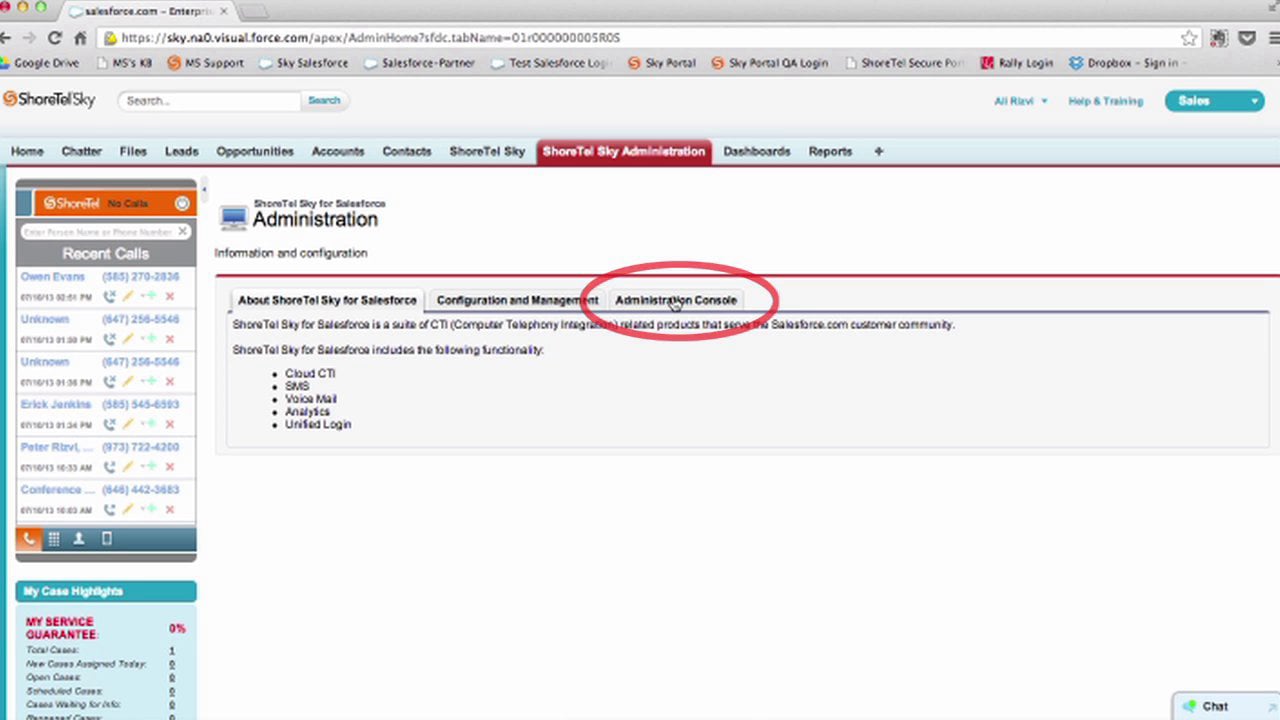Open the Owen Evans contact link
This screenshot has width=1280, height=720.
(53, 277)
